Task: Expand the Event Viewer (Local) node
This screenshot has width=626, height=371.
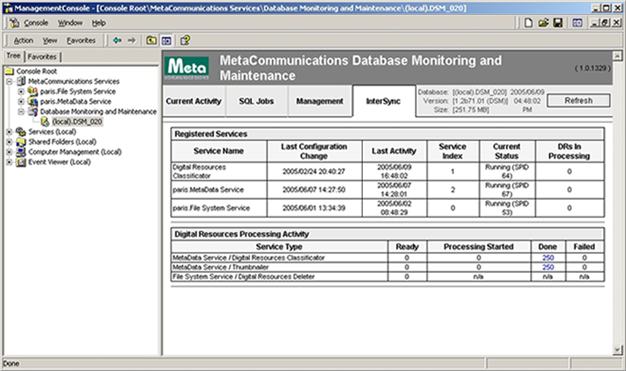Action: pos(9,162)
